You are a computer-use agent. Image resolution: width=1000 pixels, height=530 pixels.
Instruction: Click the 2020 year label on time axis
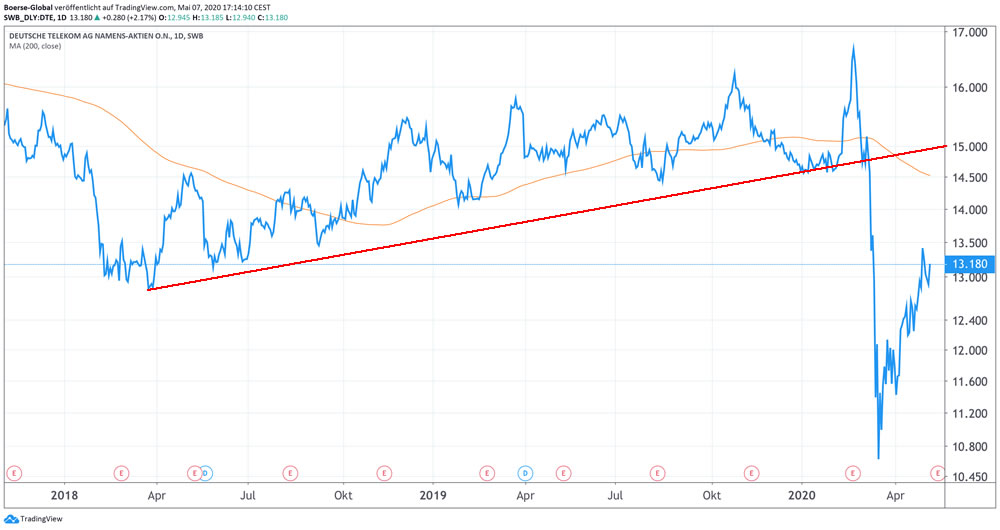(802, 495)
